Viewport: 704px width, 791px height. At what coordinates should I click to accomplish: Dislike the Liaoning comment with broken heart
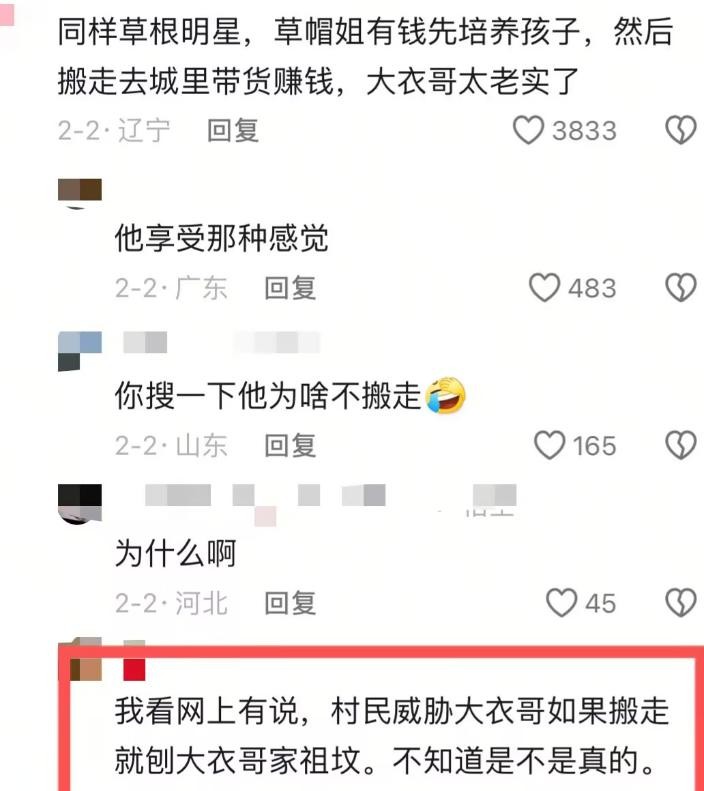coord(681,130)
